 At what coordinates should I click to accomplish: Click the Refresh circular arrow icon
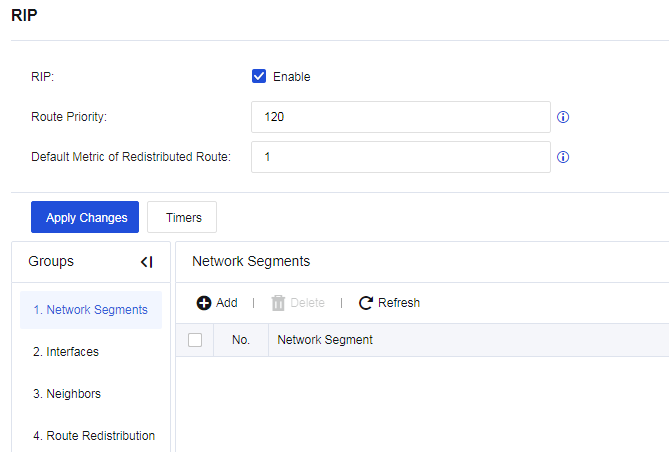pyautogui.click(x=366, y=303)
